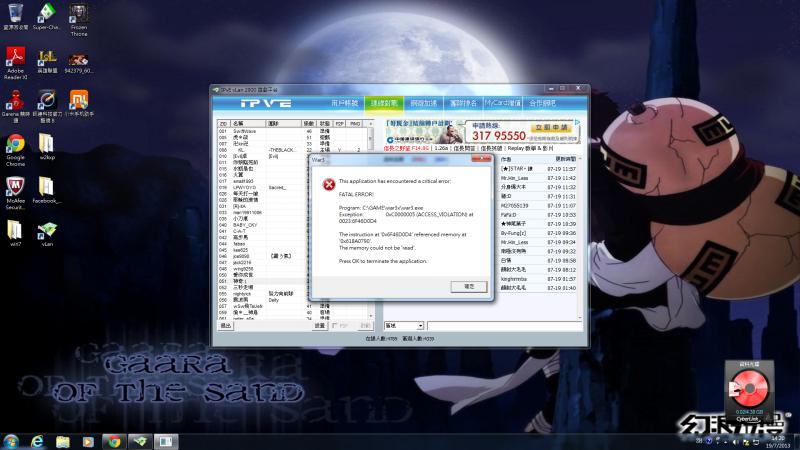
Task: Confirm the War3 fatal error dialog
Action: (469, 287)
